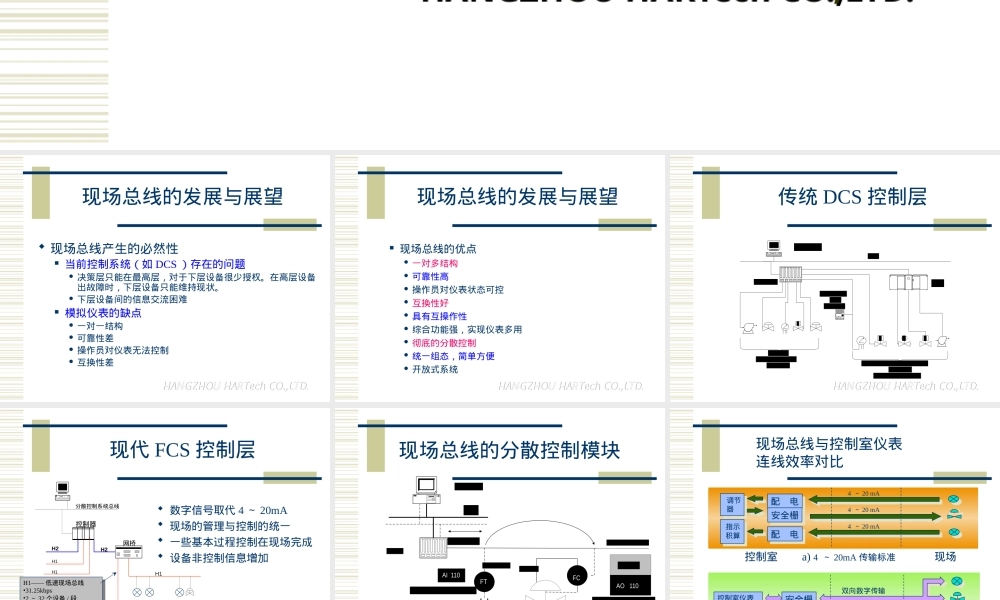
Task: Click the bullet 设备非控制信息增加
Action: (219, 558)
